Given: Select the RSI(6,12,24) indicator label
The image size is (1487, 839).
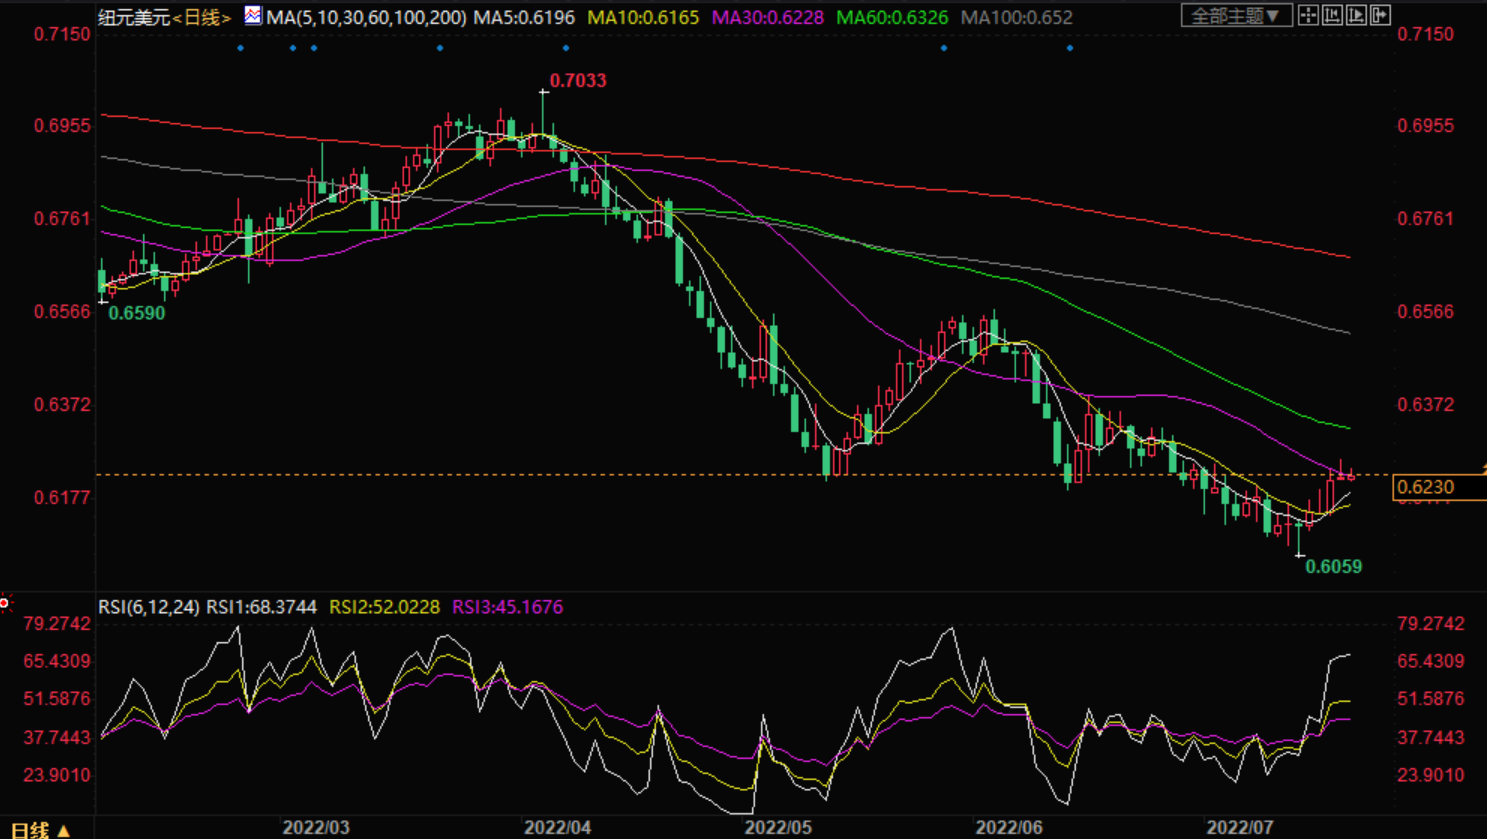Looking at the screenshot, I should click(x=148, y=607).
